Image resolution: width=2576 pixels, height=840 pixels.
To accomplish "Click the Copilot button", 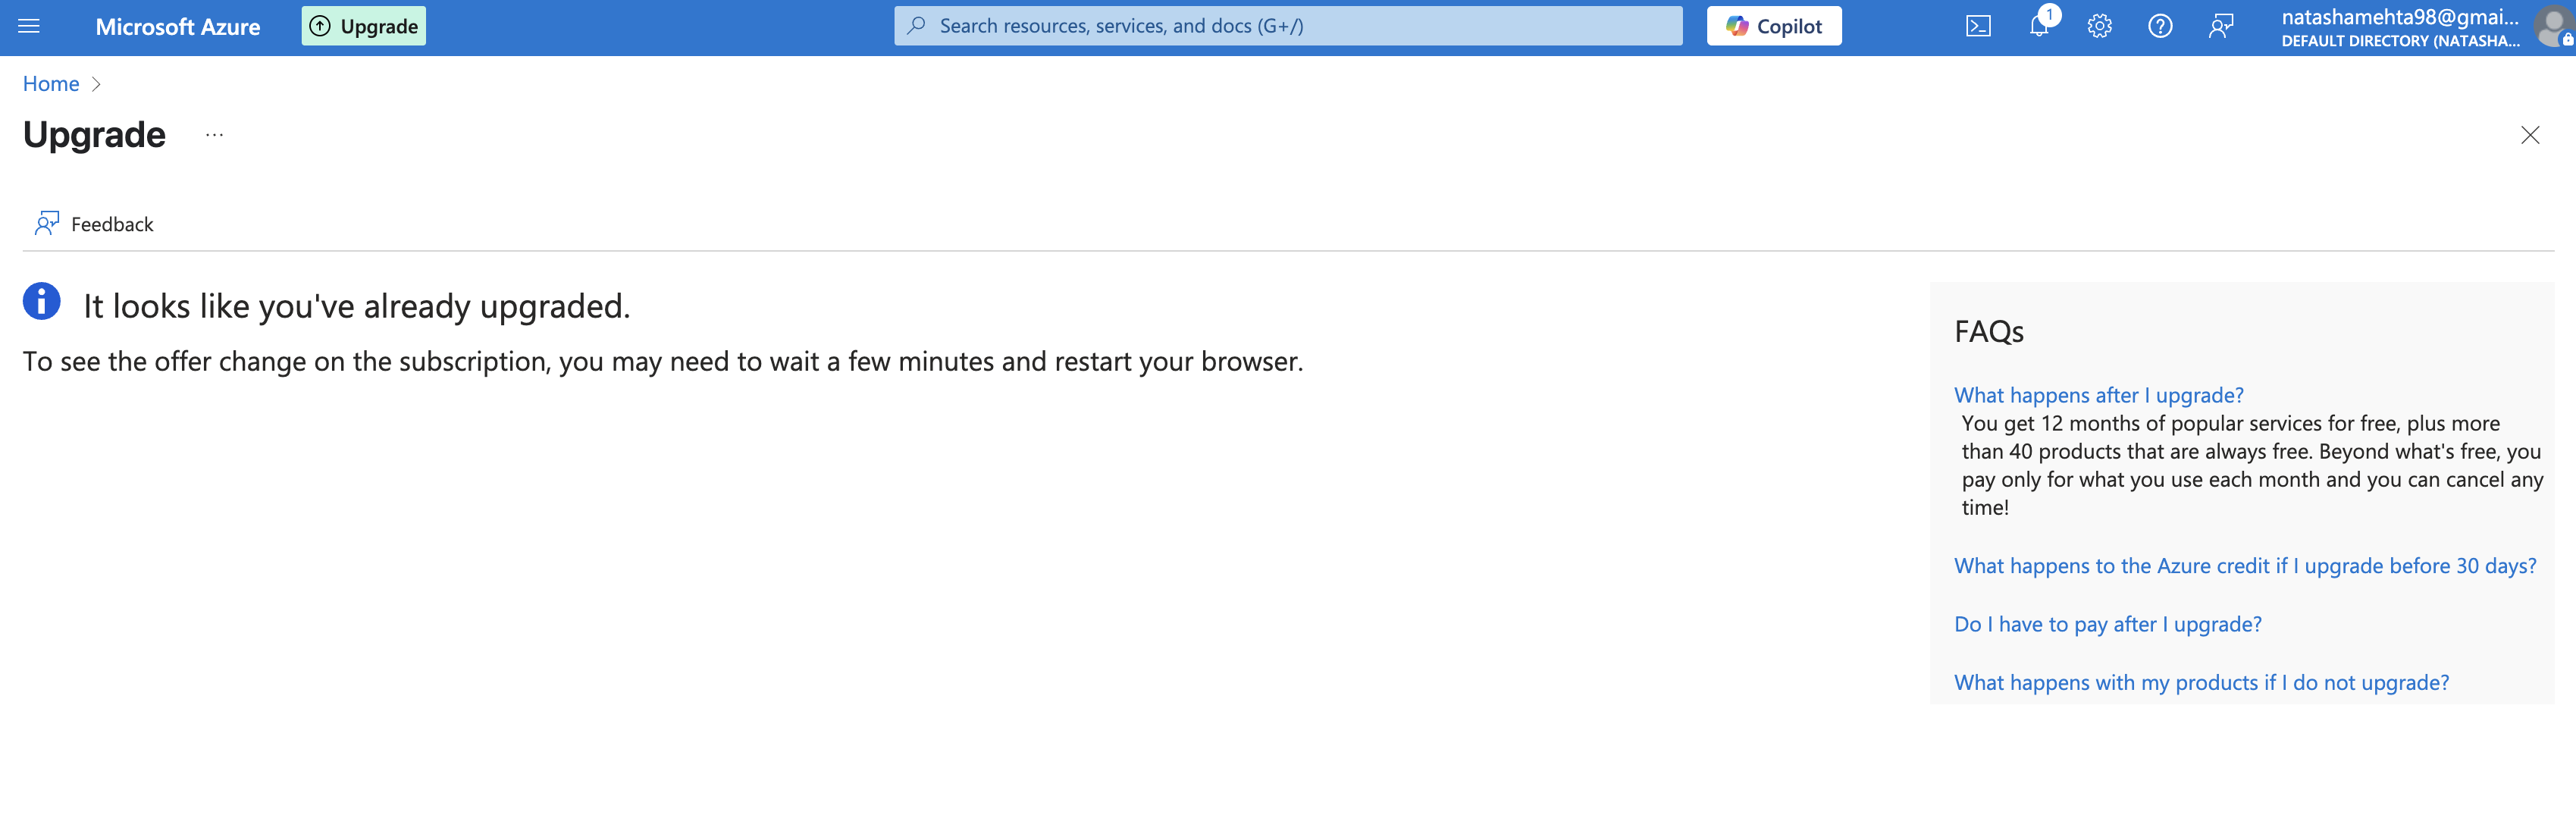I will point(1773,27).
